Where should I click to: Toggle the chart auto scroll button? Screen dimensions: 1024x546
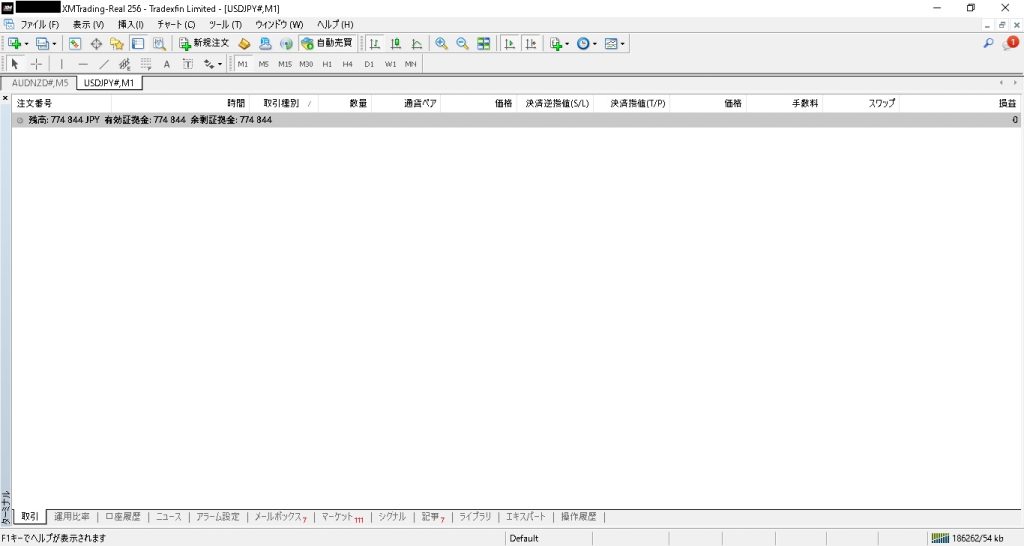pos(509,44)
